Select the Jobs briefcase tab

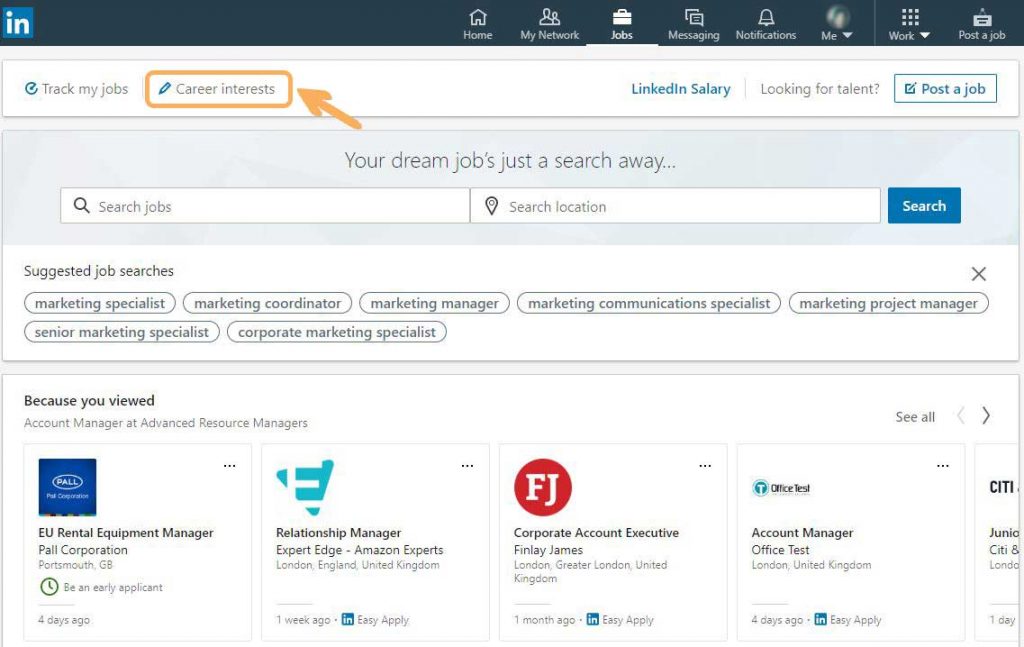tap(622, 24)
